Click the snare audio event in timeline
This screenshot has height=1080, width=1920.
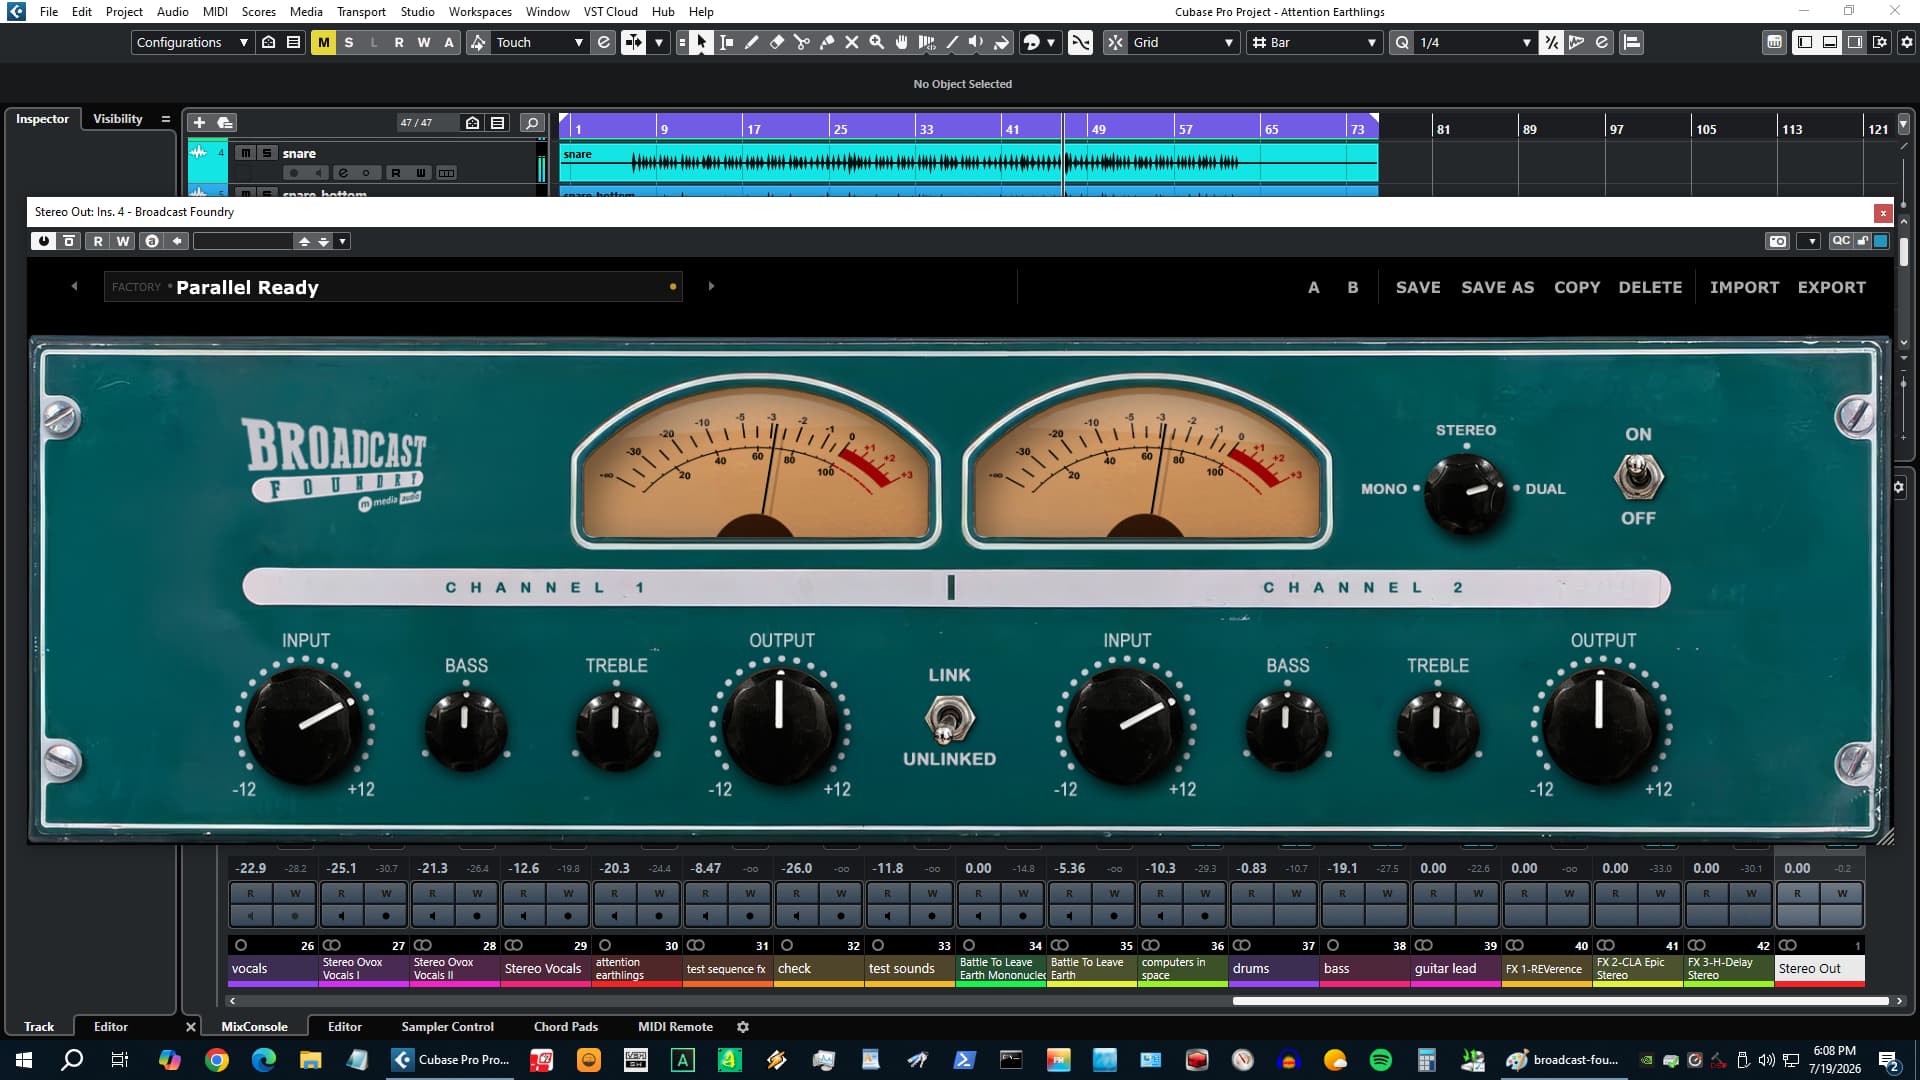[x=968, y=162]
